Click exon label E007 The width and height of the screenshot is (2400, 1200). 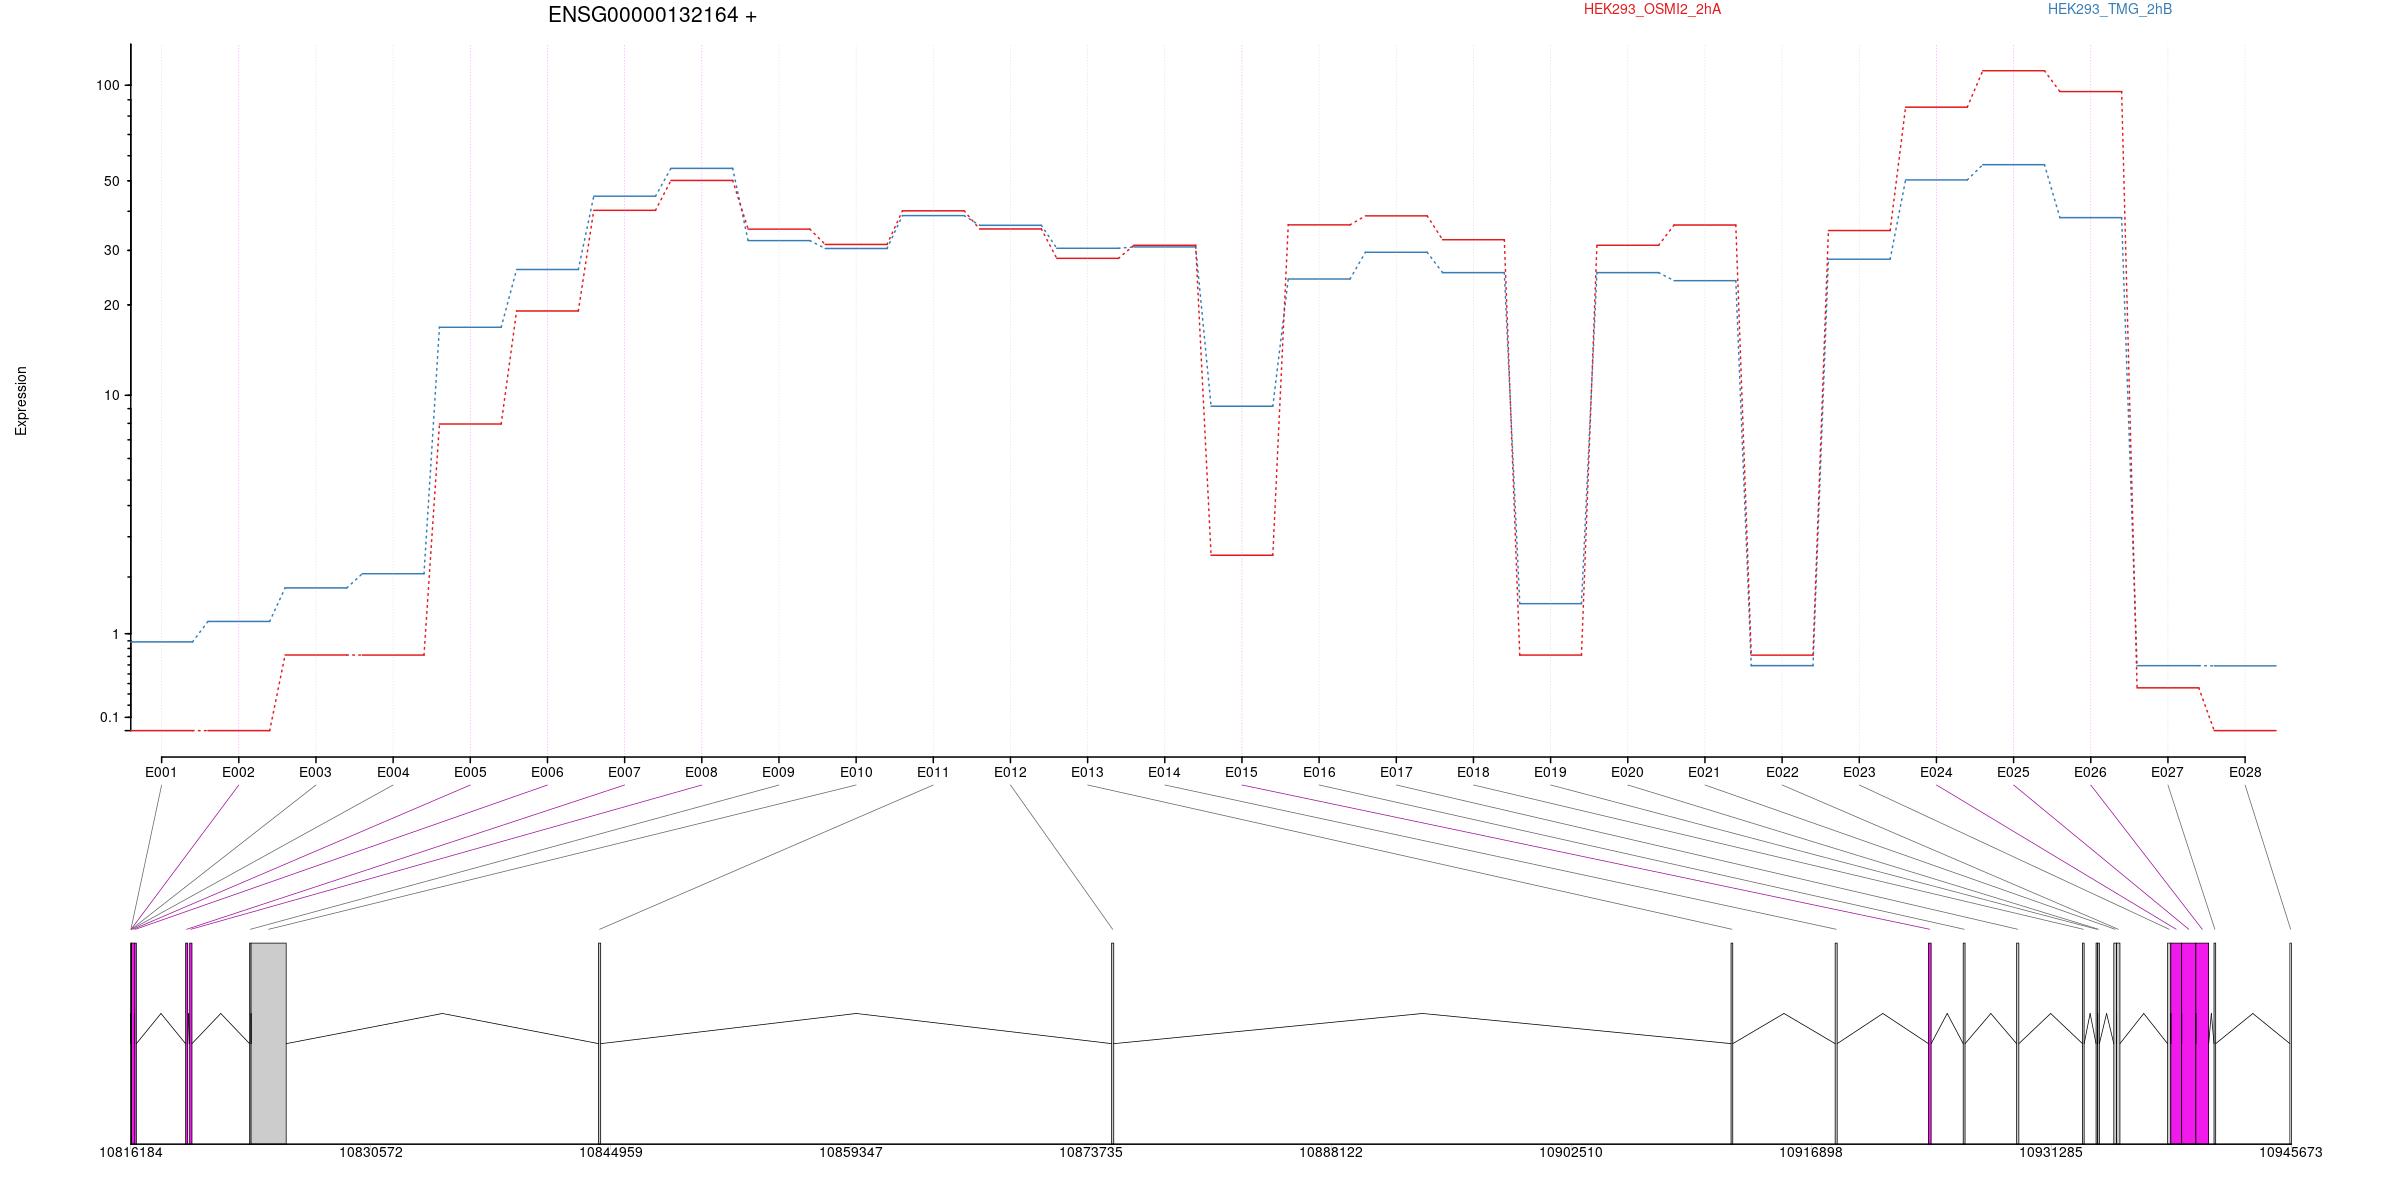pos(624,772)
